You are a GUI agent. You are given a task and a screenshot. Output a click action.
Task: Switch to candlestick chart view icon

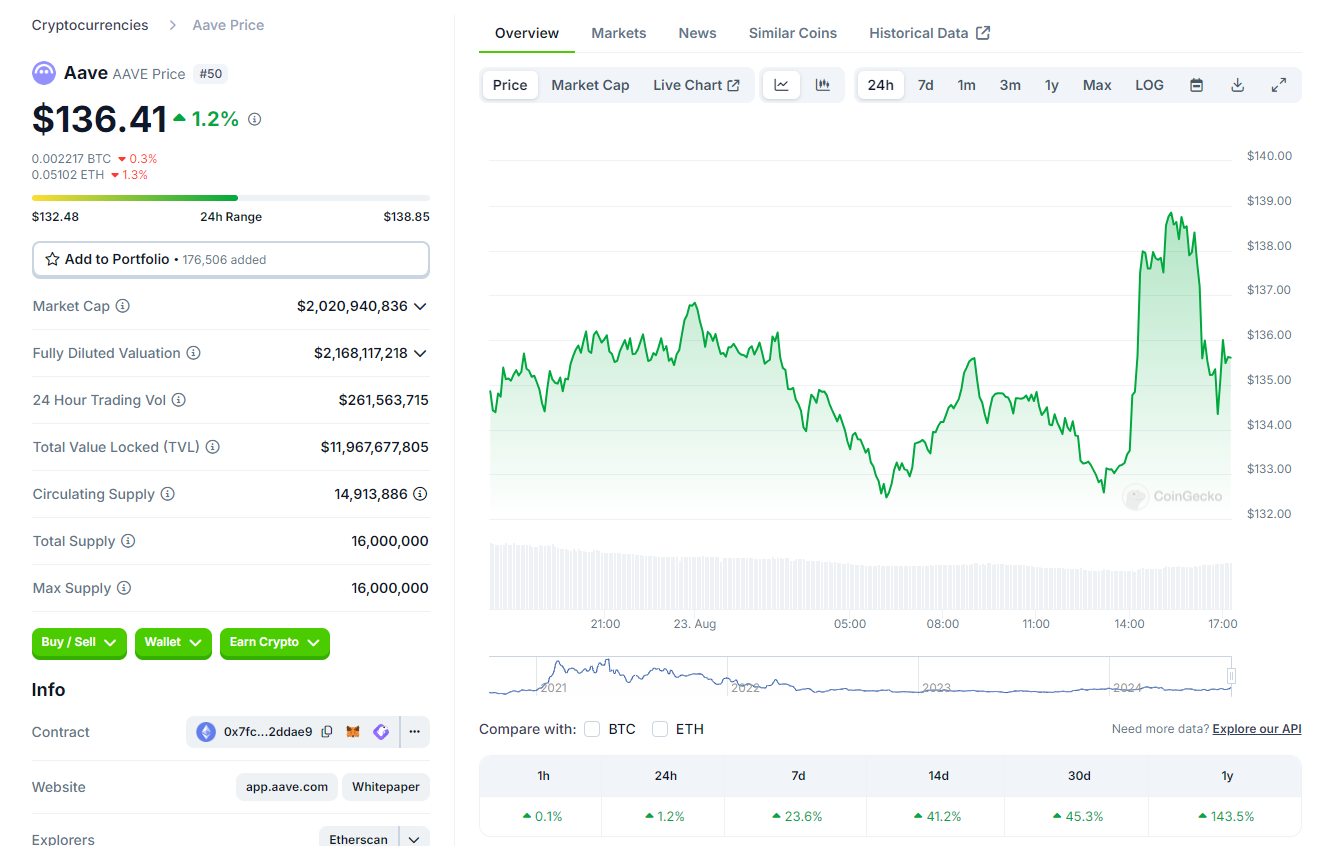[x=823, y=85]
